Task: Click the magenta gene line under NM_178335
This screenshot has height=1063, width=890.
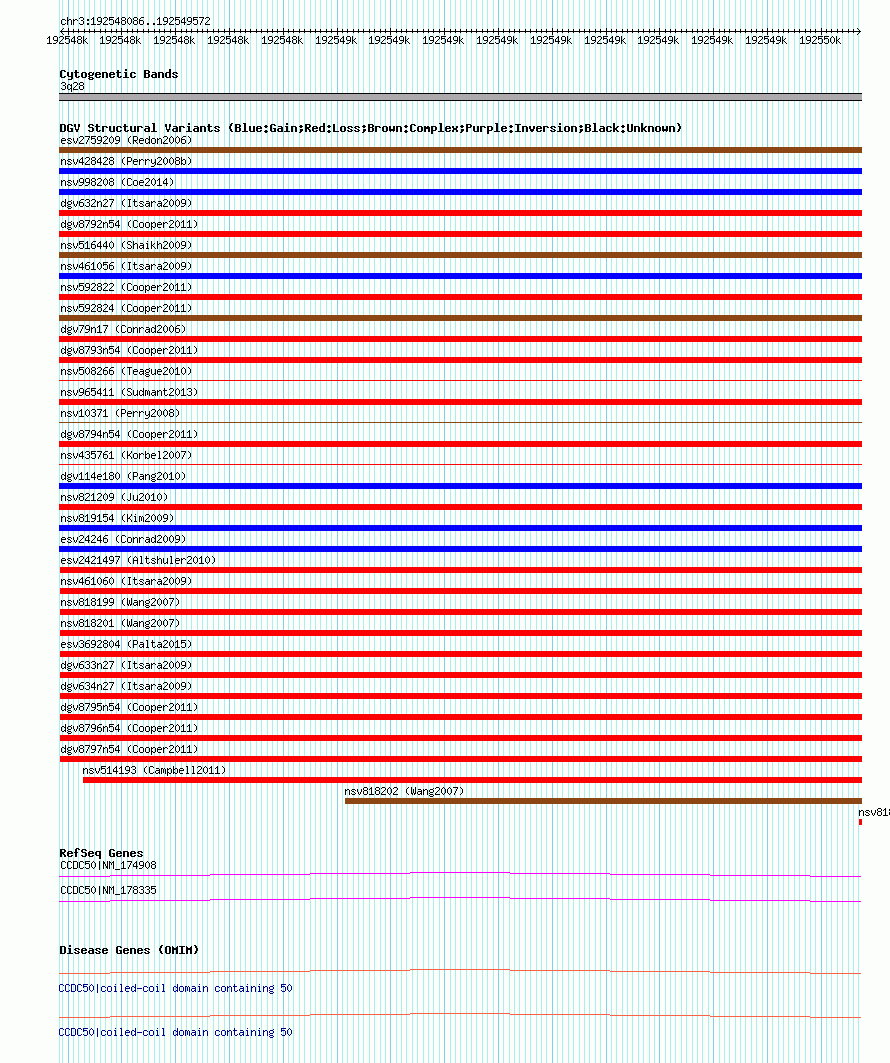Action: coord(460,898)
